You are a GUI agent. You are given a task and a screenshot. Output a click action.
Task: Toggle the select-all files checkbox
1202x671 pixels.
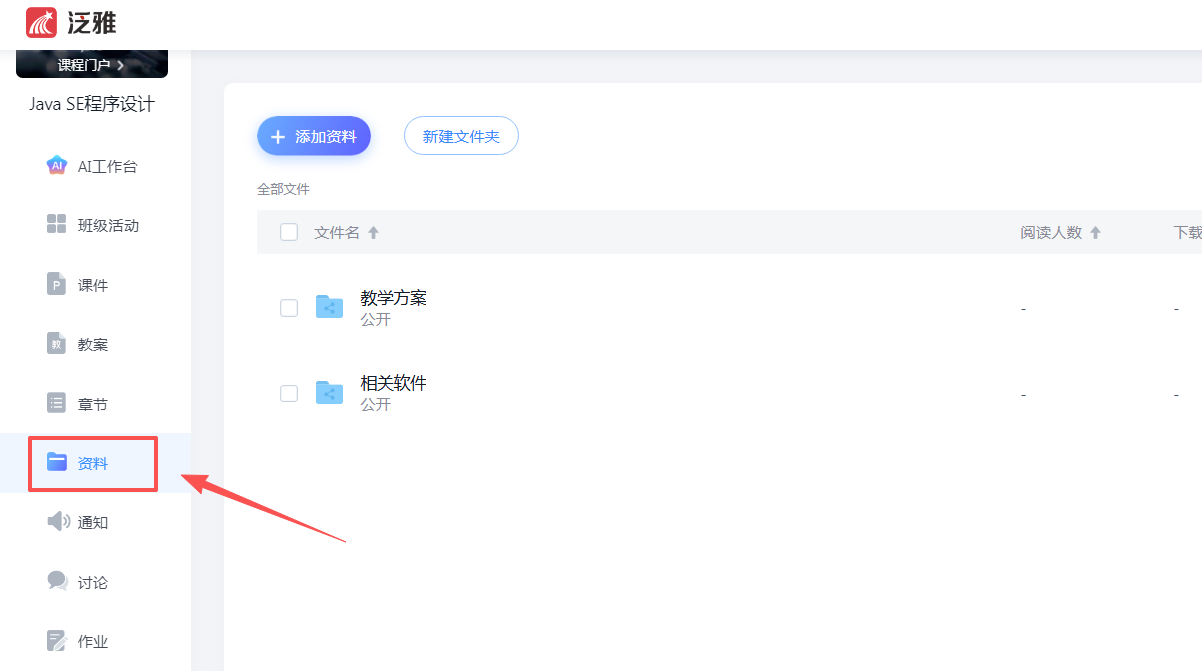click(289, 232)
